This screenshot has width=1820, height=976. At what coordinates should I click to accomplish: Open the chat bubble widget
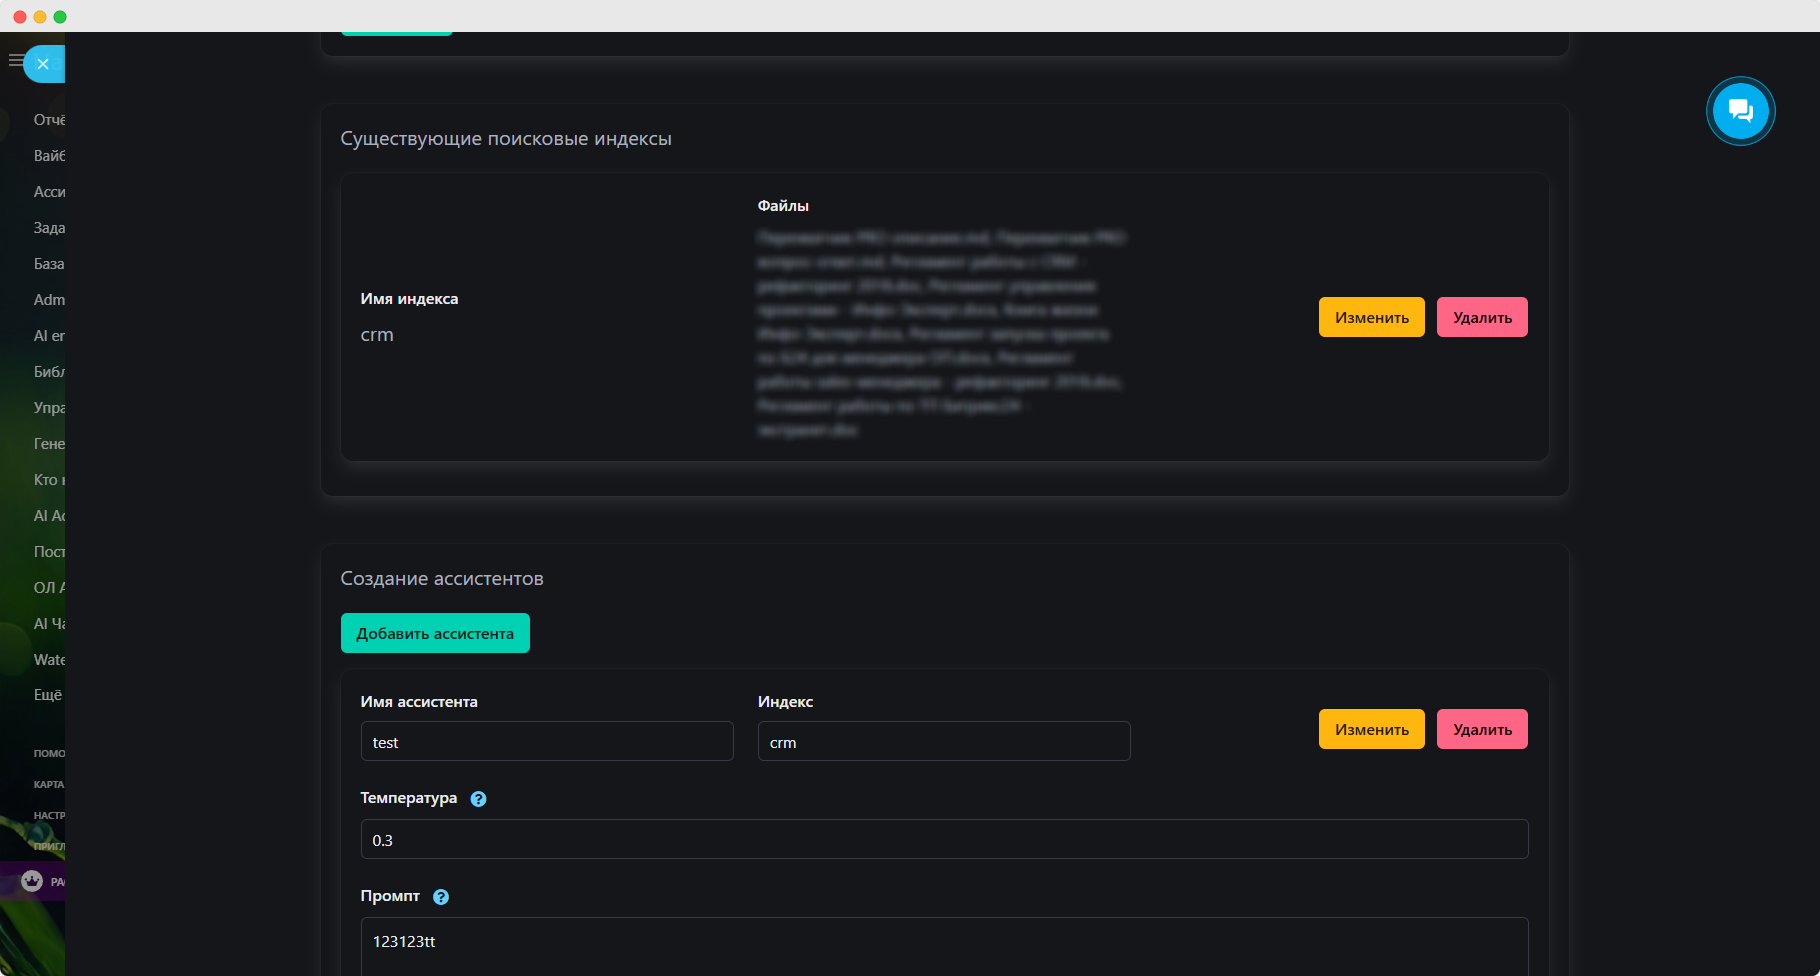1740,111
